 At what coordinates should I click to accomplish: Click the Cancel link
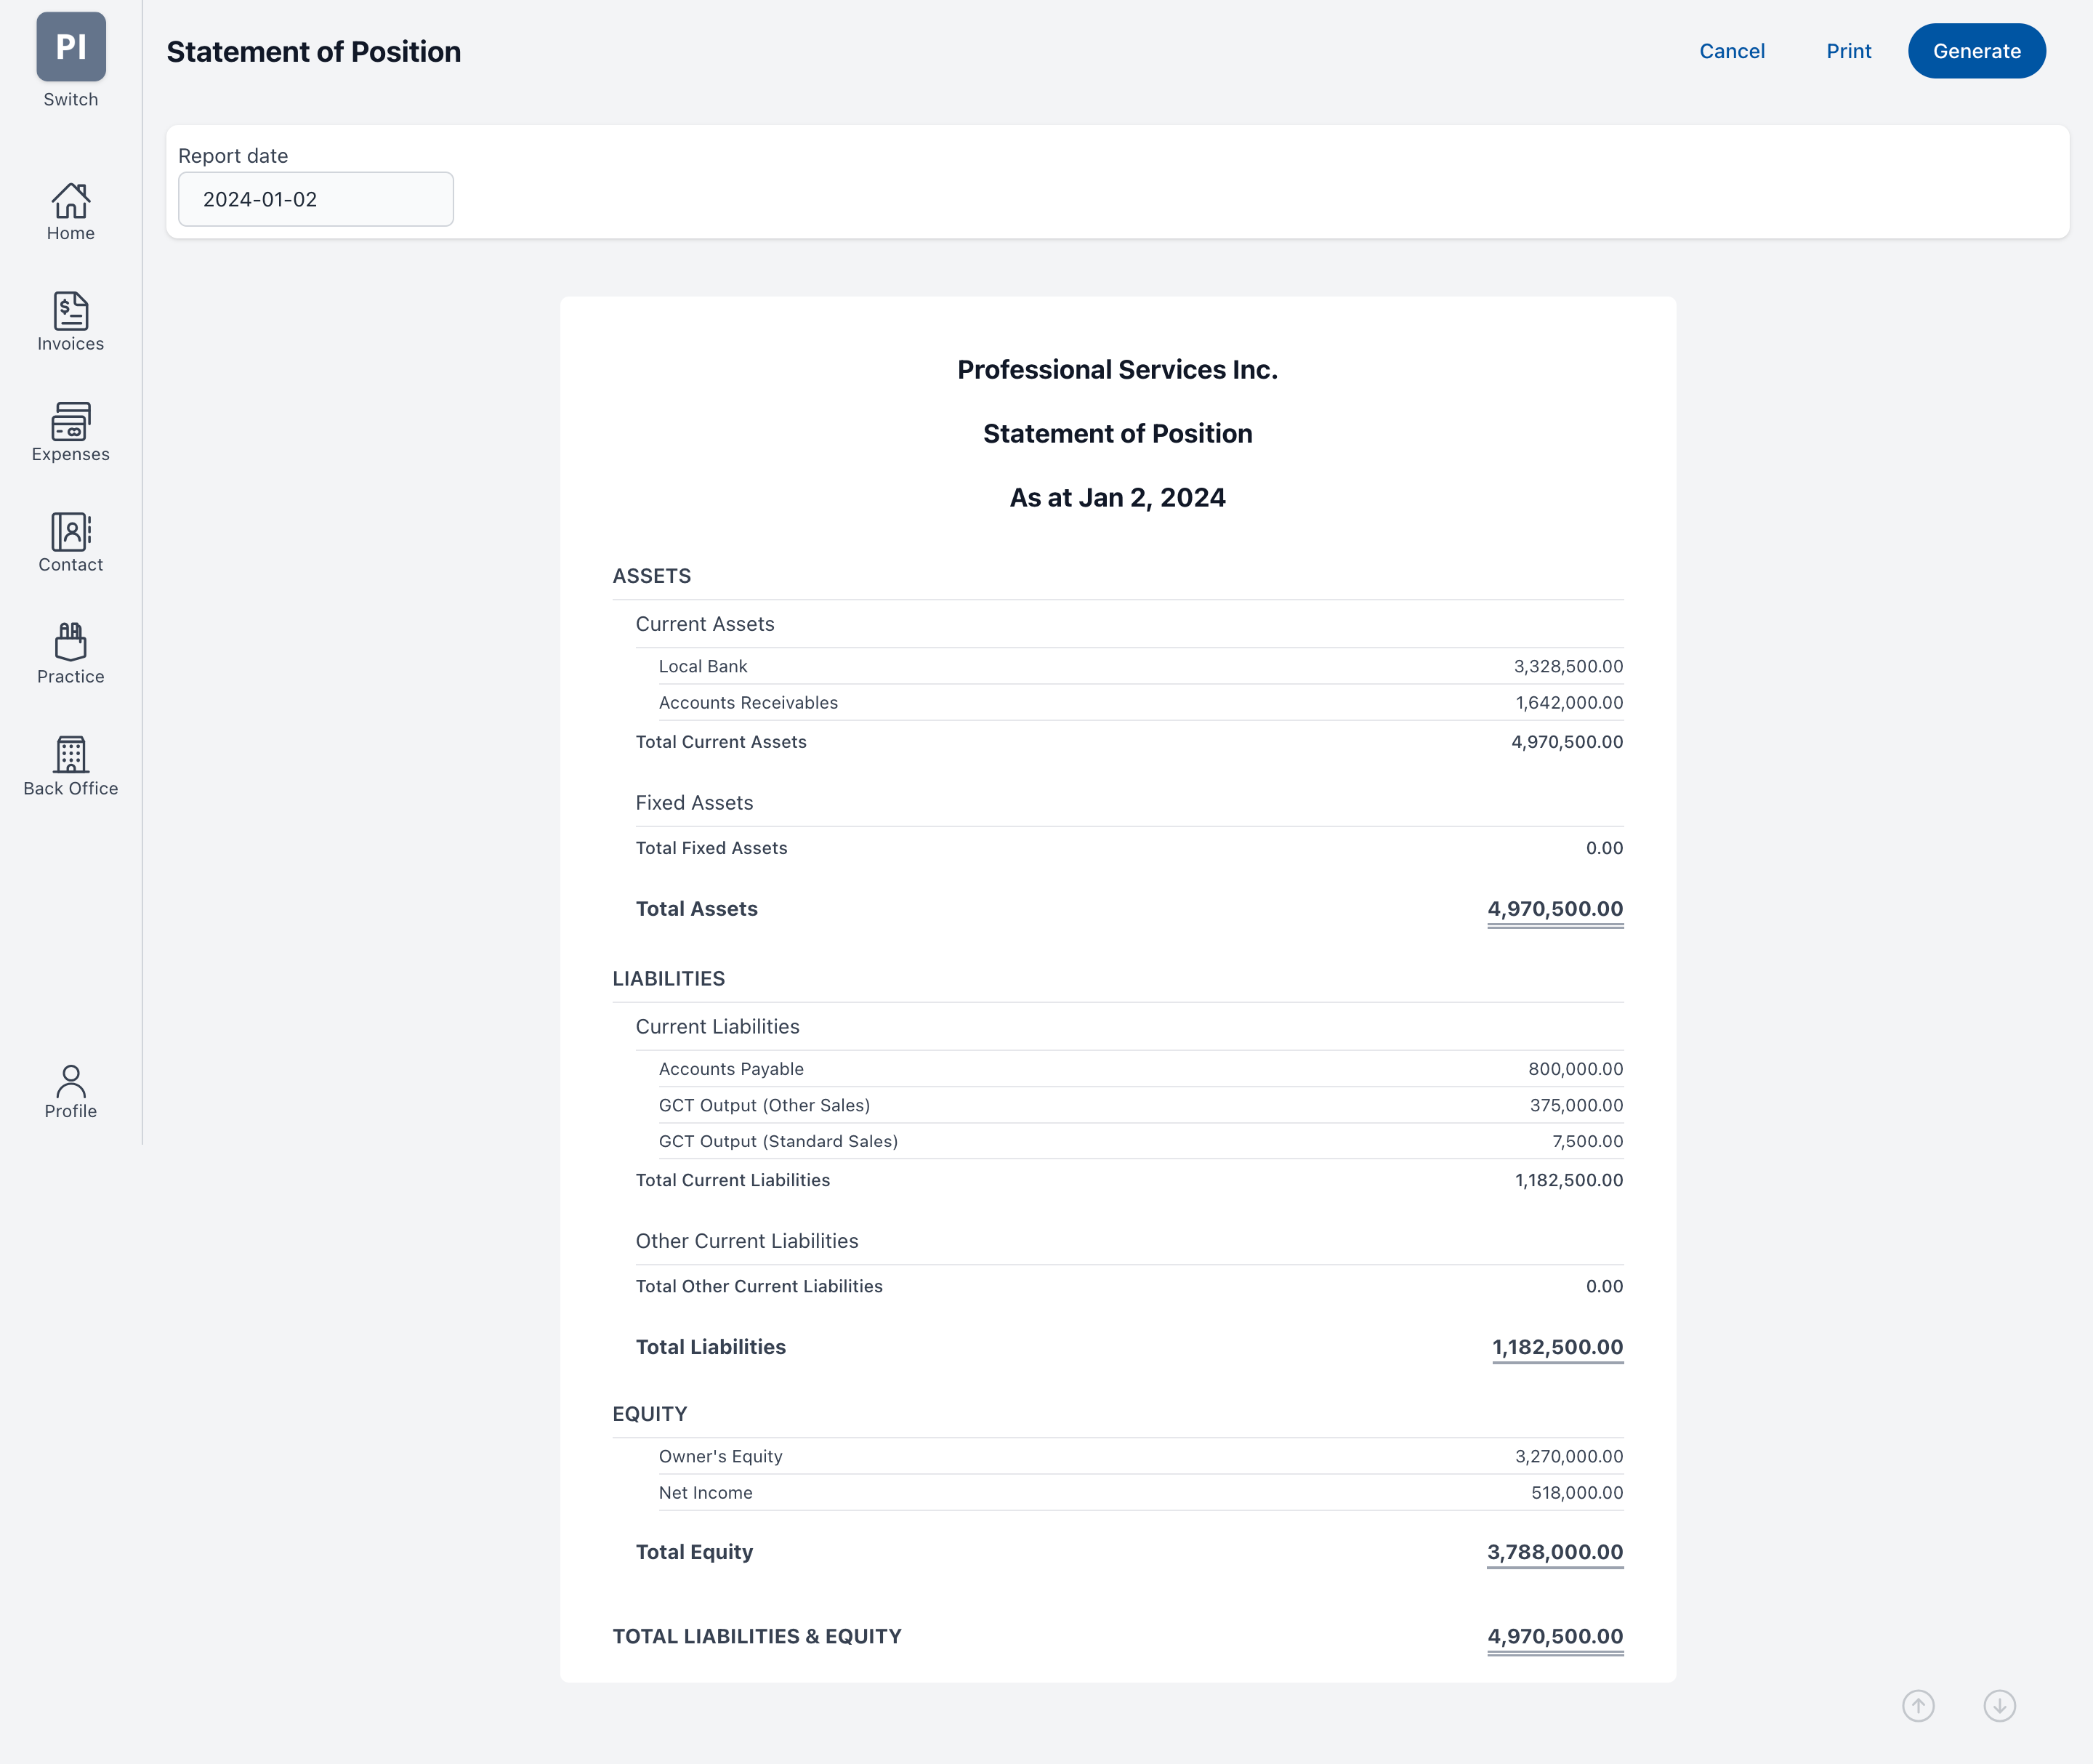click(x=1732, y=51)
